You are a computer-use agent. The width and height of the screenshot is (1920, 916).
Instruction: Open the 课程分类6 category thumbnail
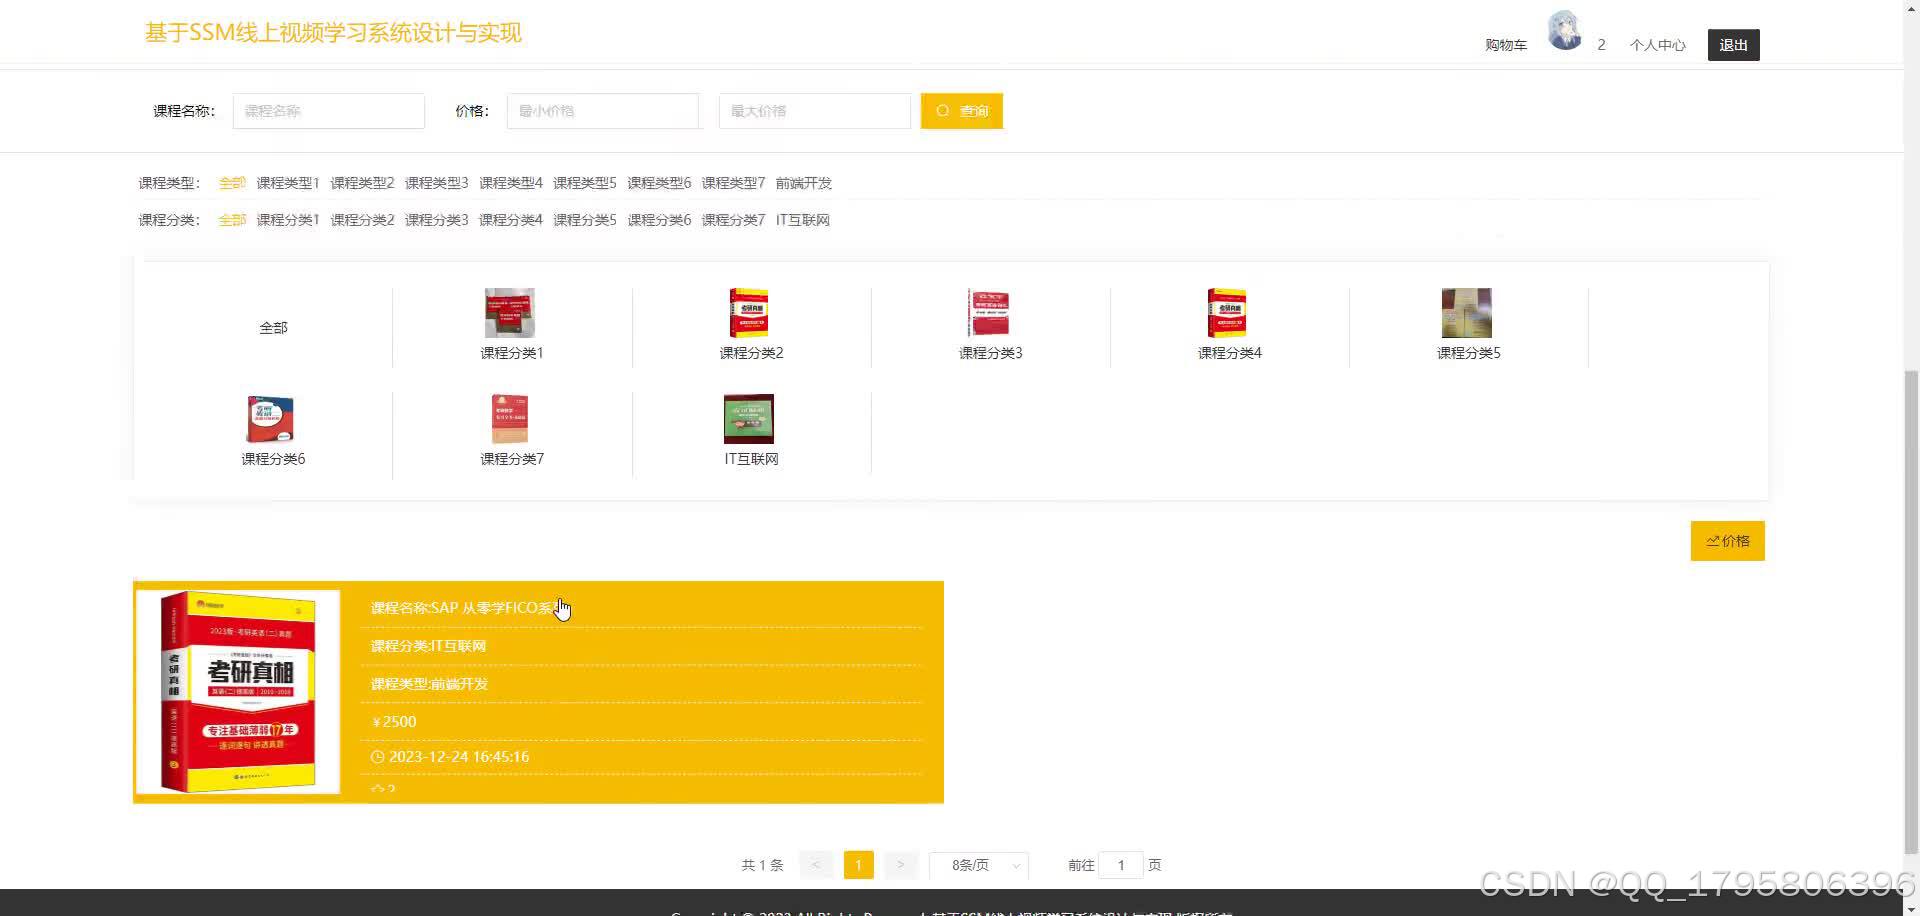[271, 419]
